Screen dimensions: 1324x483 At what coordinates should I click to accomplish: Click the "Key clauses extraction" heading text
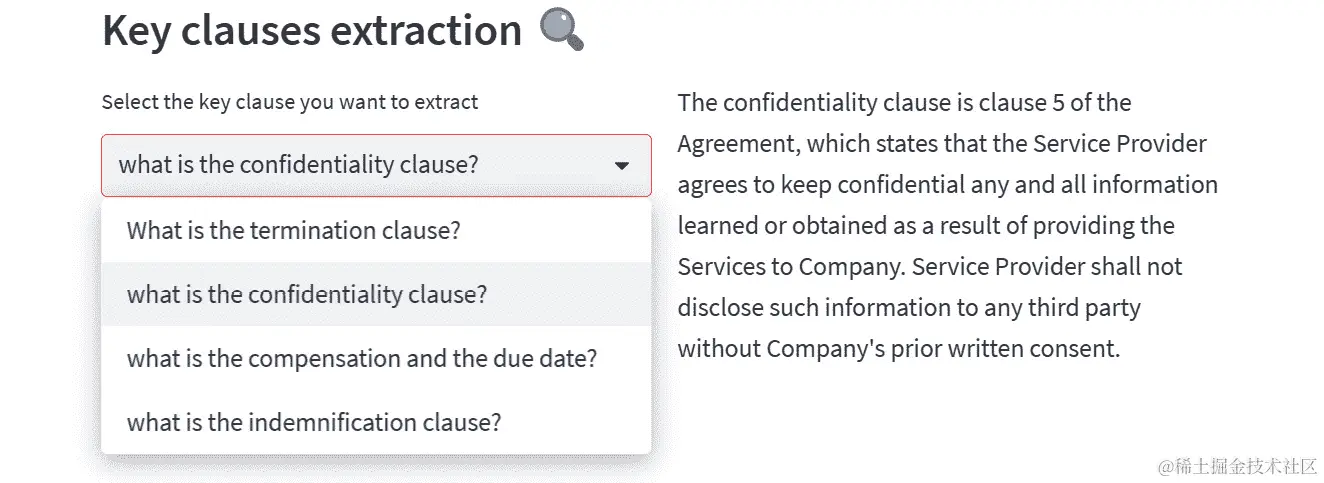[x=312, y=30]
